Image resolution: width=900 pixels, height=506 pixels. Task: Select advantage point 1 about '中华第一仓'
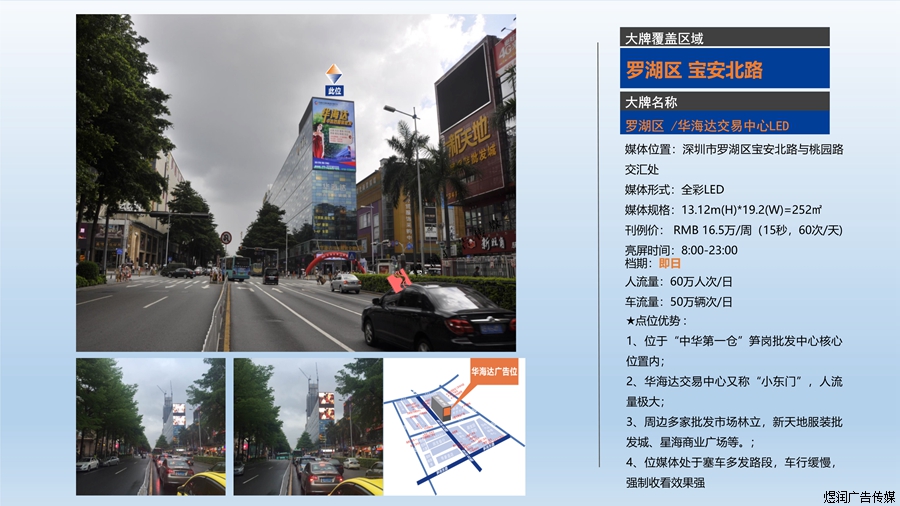pos(734,351)
